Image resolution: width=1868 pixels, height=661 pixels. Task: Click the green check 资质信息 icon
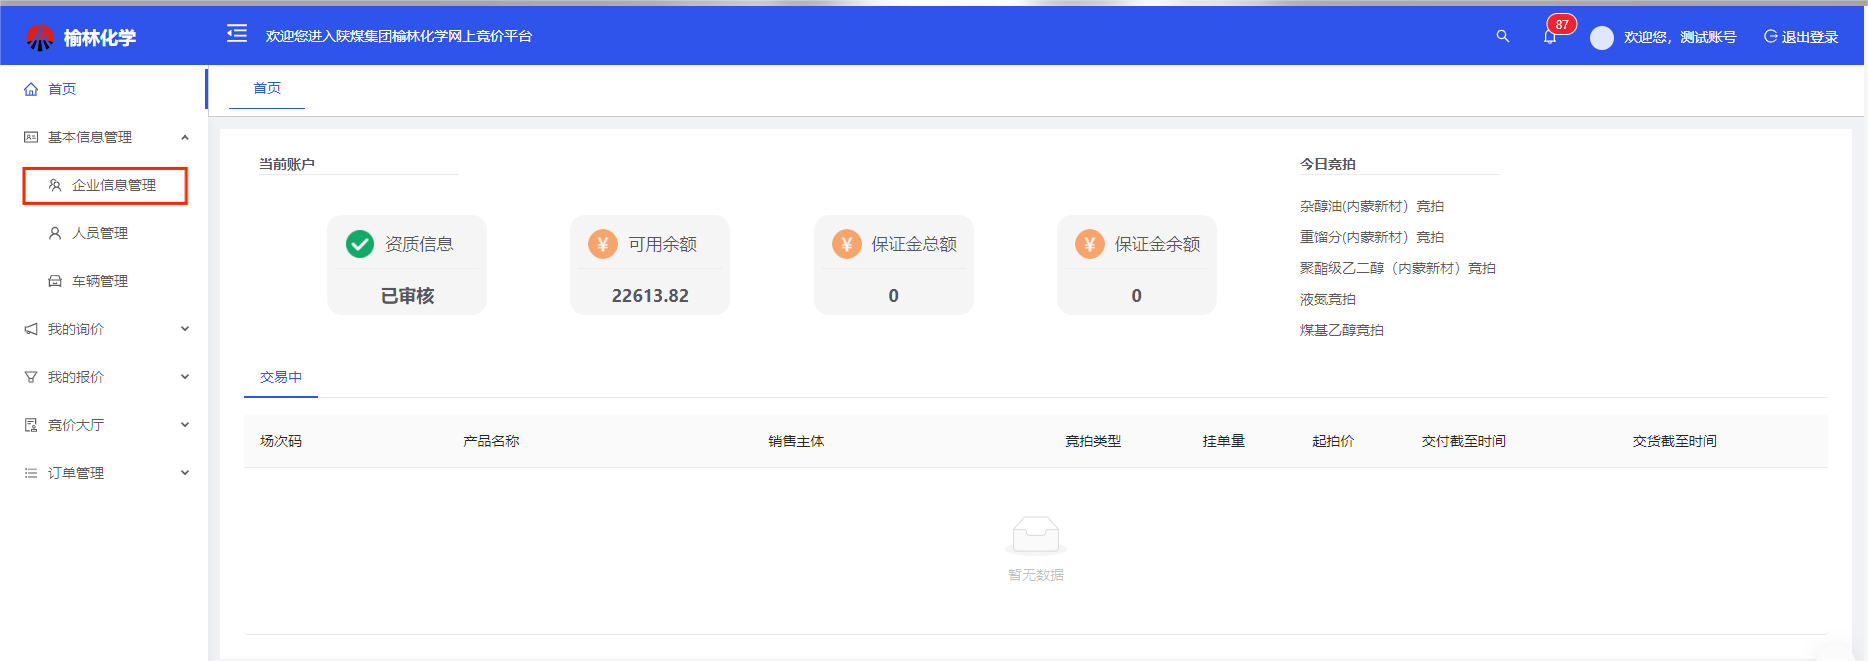360,244
